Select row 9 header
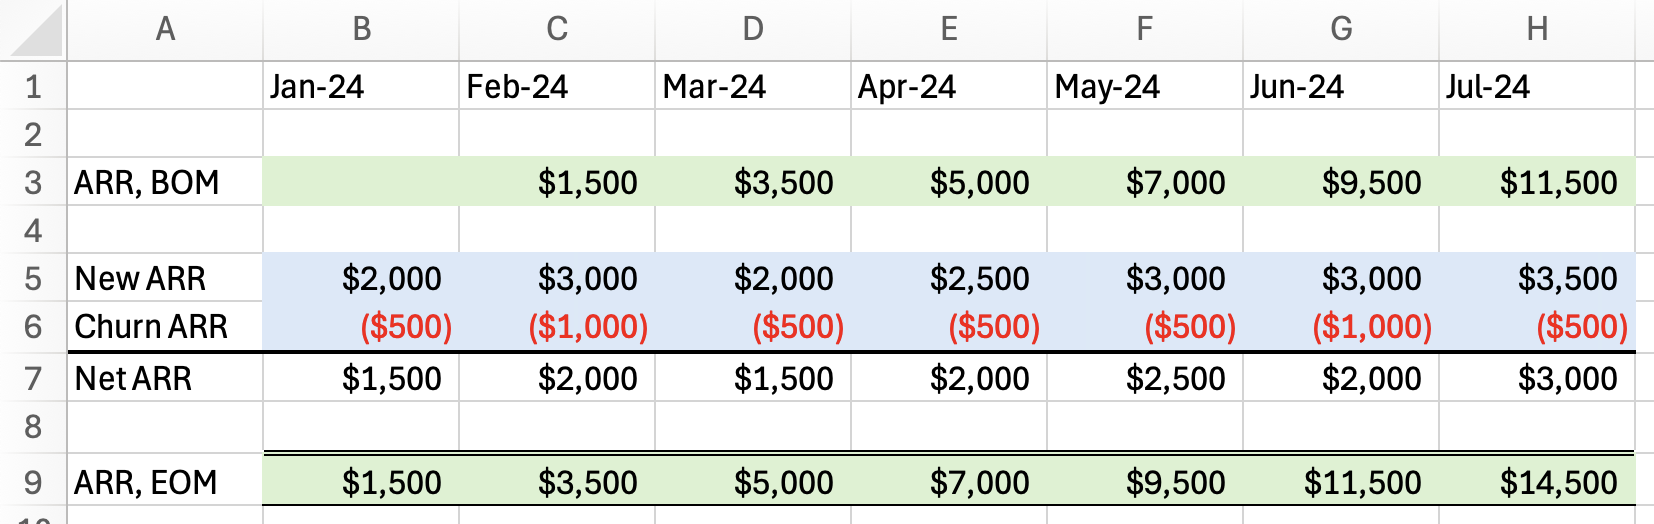The width and height of the screenshot is (1654, 524). tap(33, 482)
